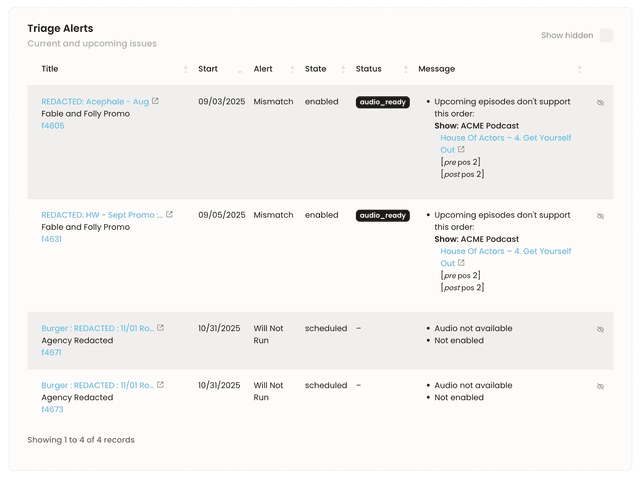Viewport: 640px width, 481px height.
Task: Click external icon after Out in f4605 row
Action: 461,149
